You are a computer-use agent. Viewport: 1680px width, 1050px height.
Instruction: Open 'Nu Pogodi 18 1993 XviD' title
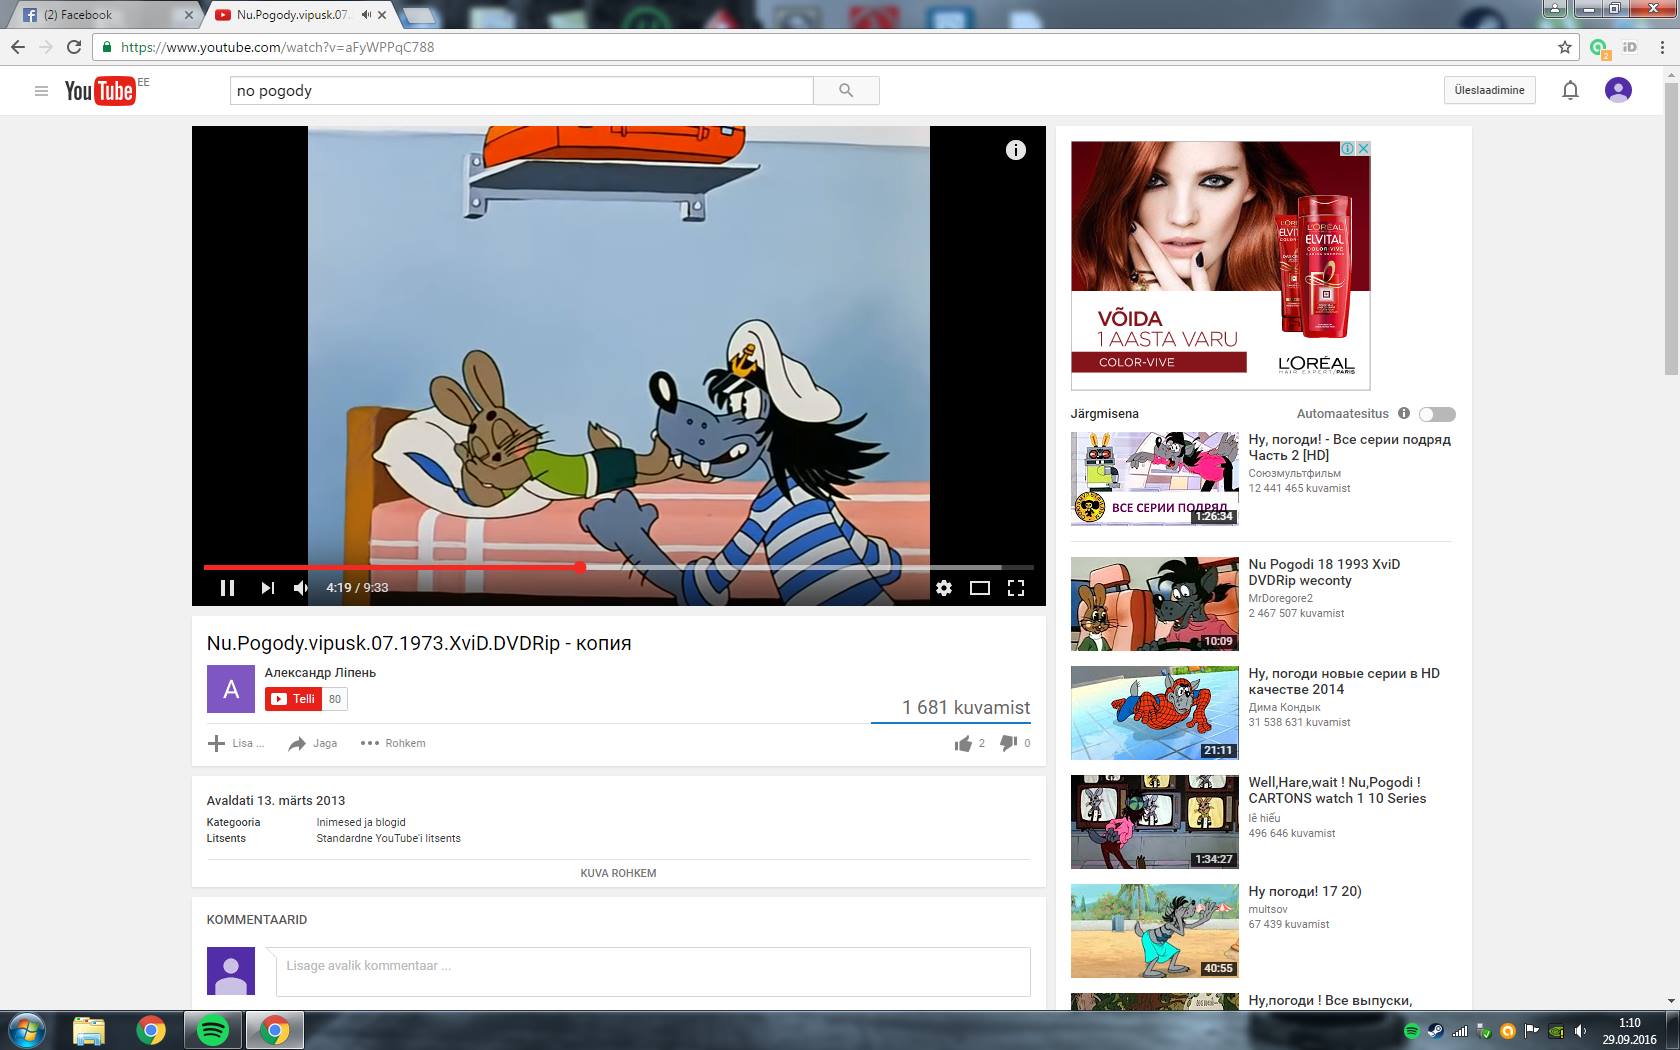click(1324, 572)
